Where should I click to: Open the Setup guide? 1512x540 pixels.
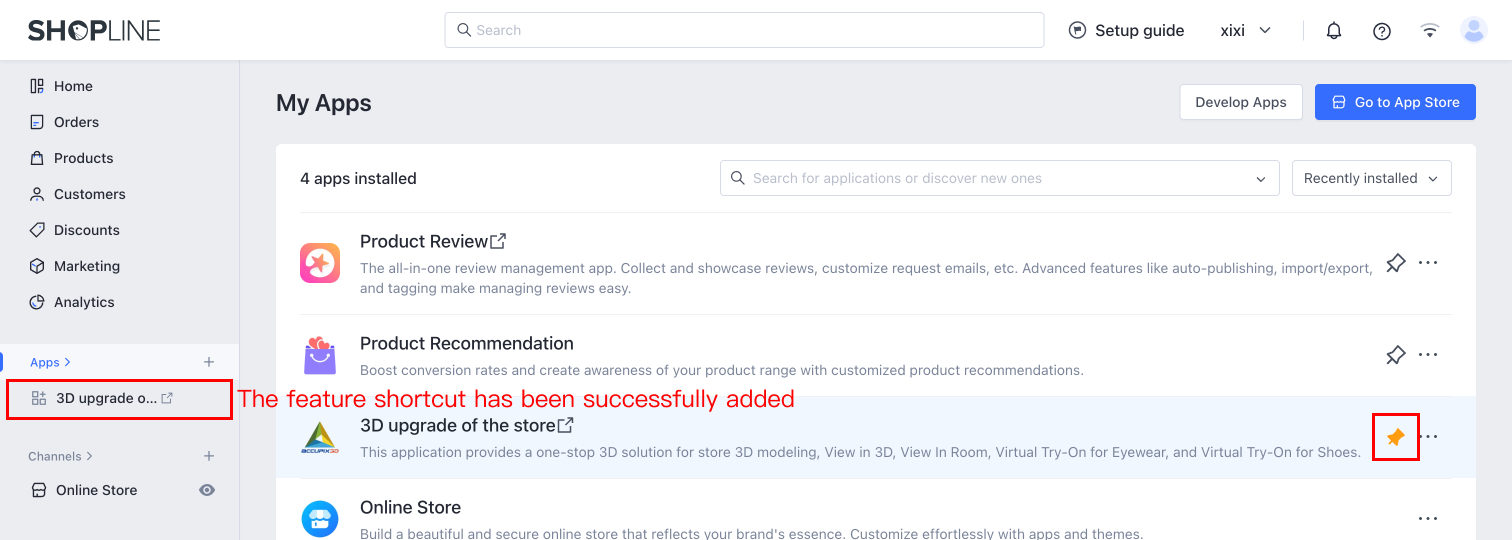click(1127, 30)
